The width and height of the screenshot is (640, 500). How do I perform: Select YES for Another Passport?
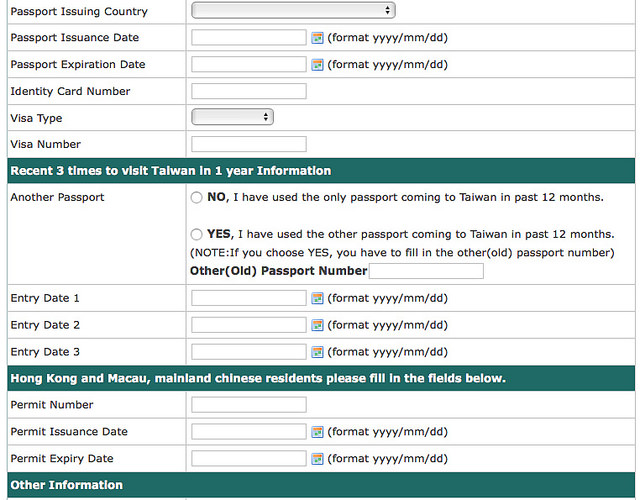point(196,234)
